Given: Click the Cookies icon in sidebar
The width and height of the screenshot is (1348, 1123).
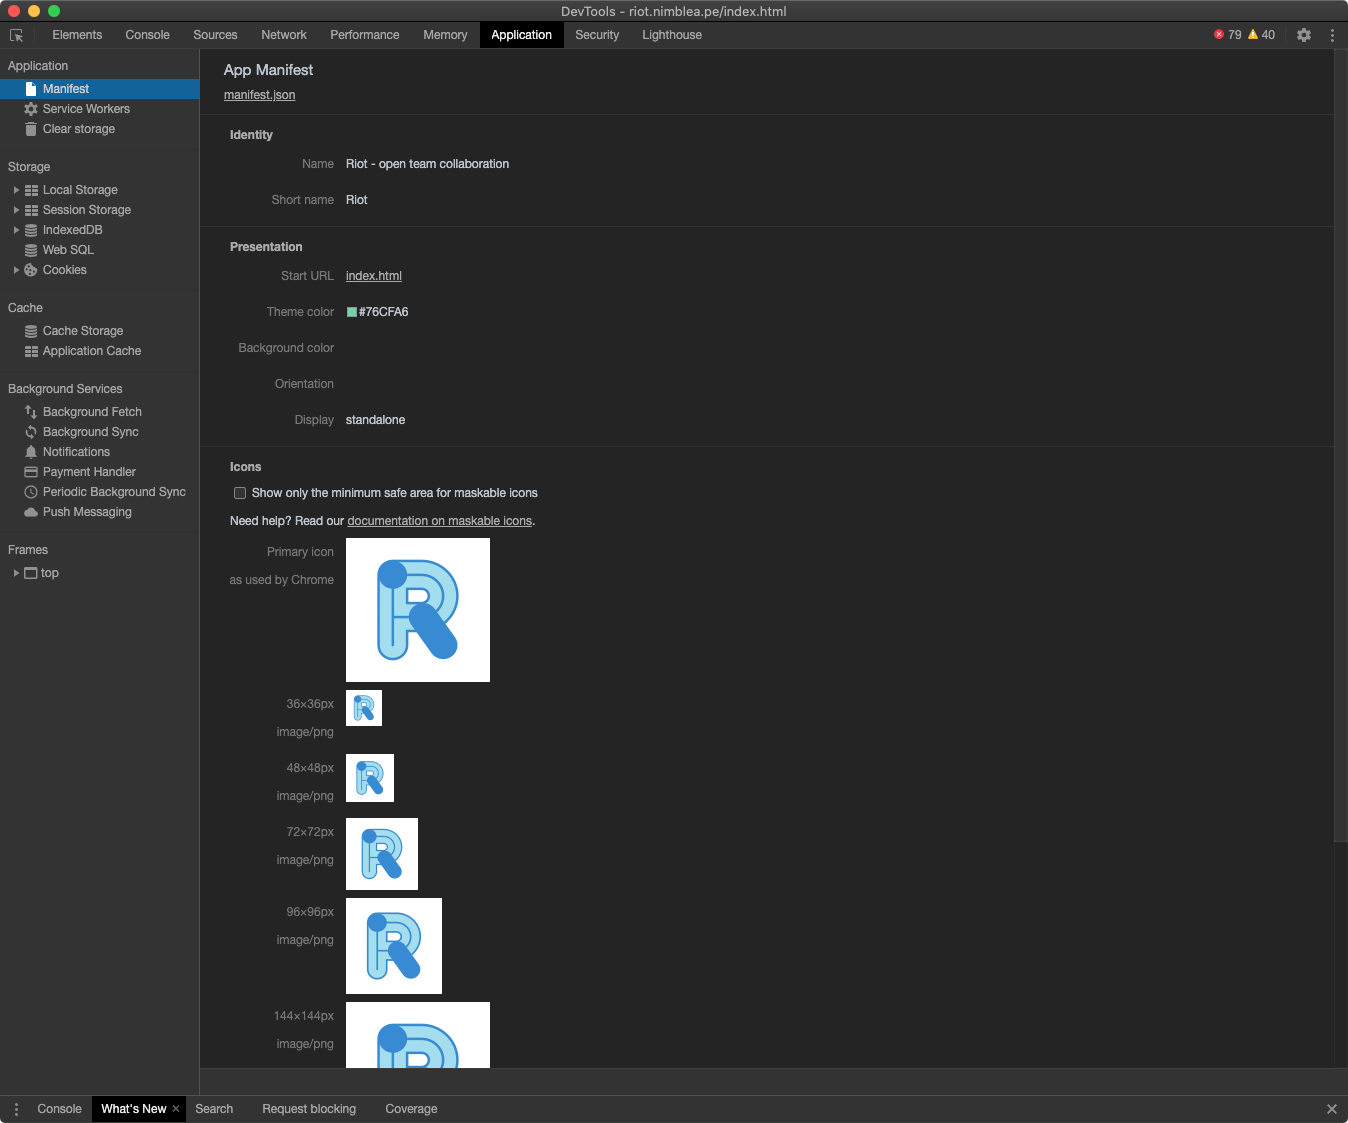Looking at the screenshot, I should (x=31, y=270).
